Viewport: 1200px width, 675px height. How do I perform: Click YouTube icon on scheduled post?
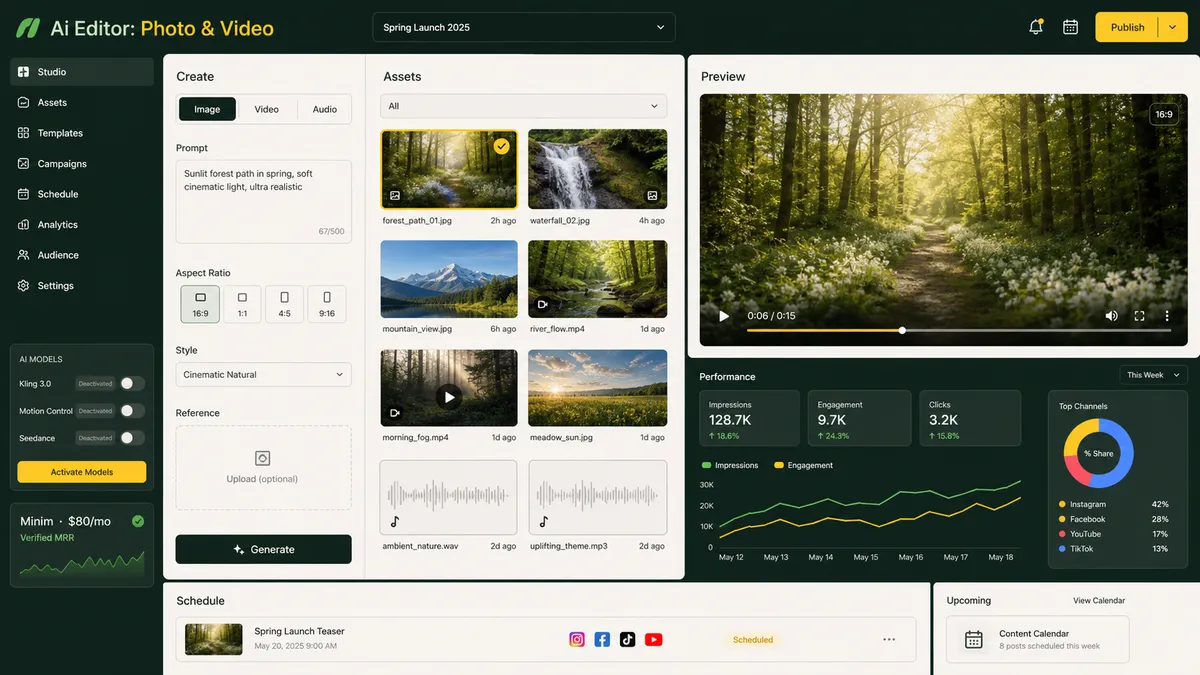pyautogui.click(x=653, y=640)
